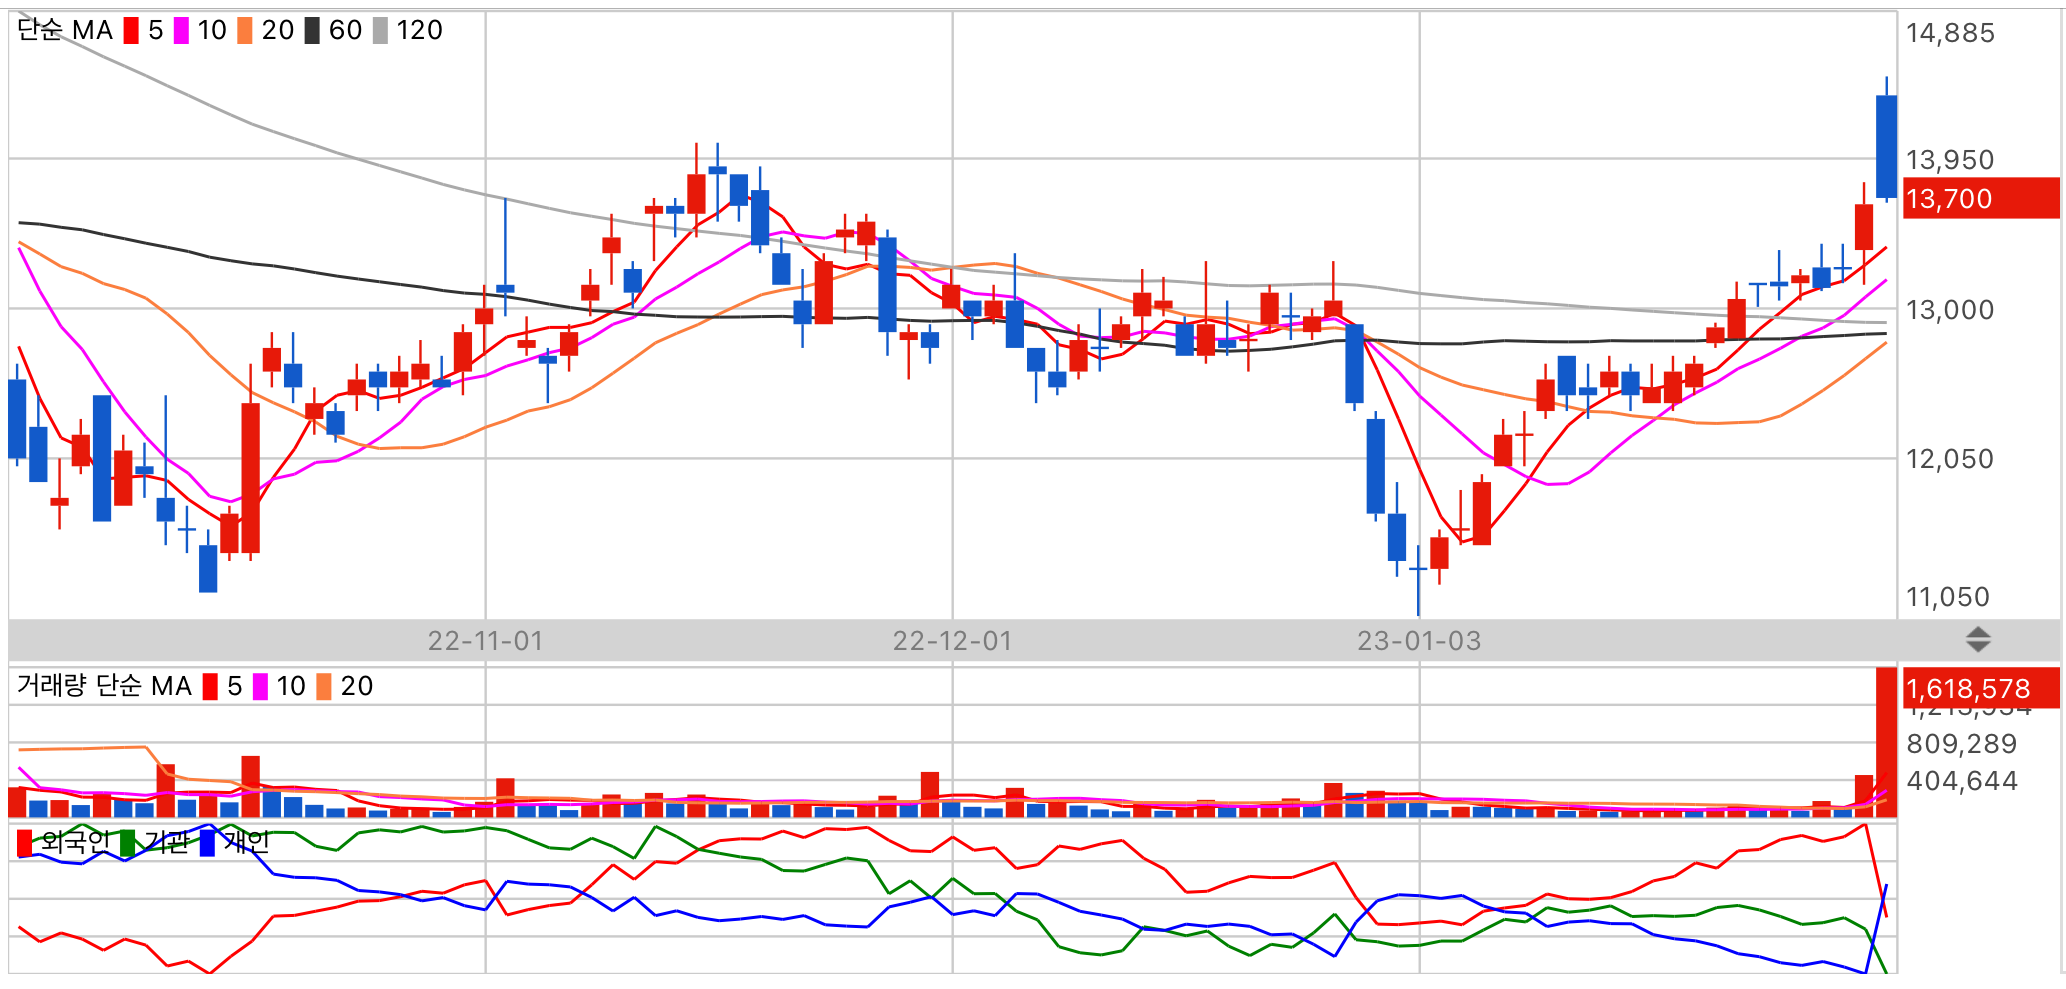Image resolution: width=2066 pixels, height=989 pixels.
Task: Click the '단순 MA' price legend label
Action: 65,31
